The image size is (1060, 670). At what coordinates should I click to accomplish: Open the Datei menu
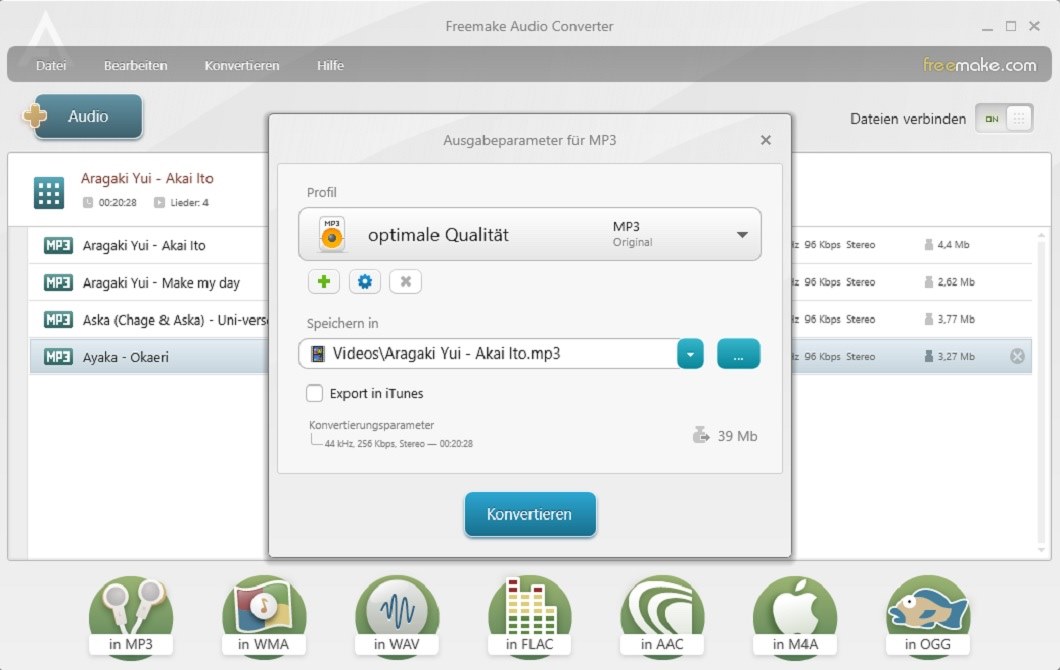51,66
